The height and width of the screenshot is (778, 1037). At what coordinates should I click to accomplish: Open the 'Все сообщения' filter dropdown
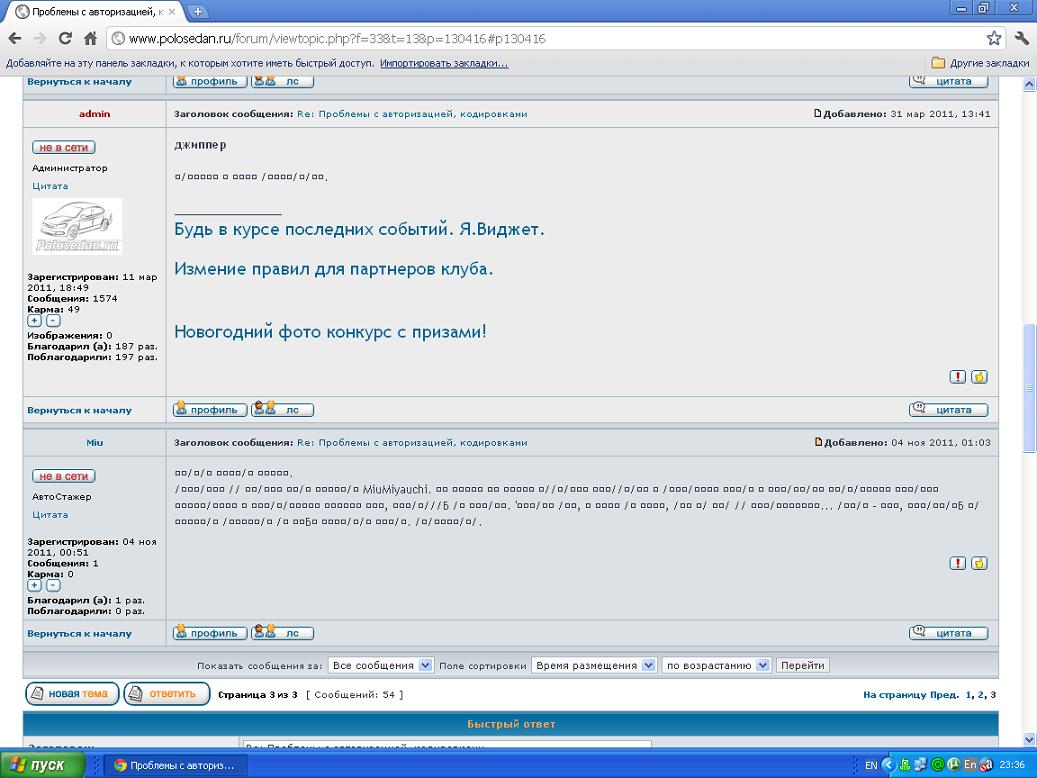(381, 665)
